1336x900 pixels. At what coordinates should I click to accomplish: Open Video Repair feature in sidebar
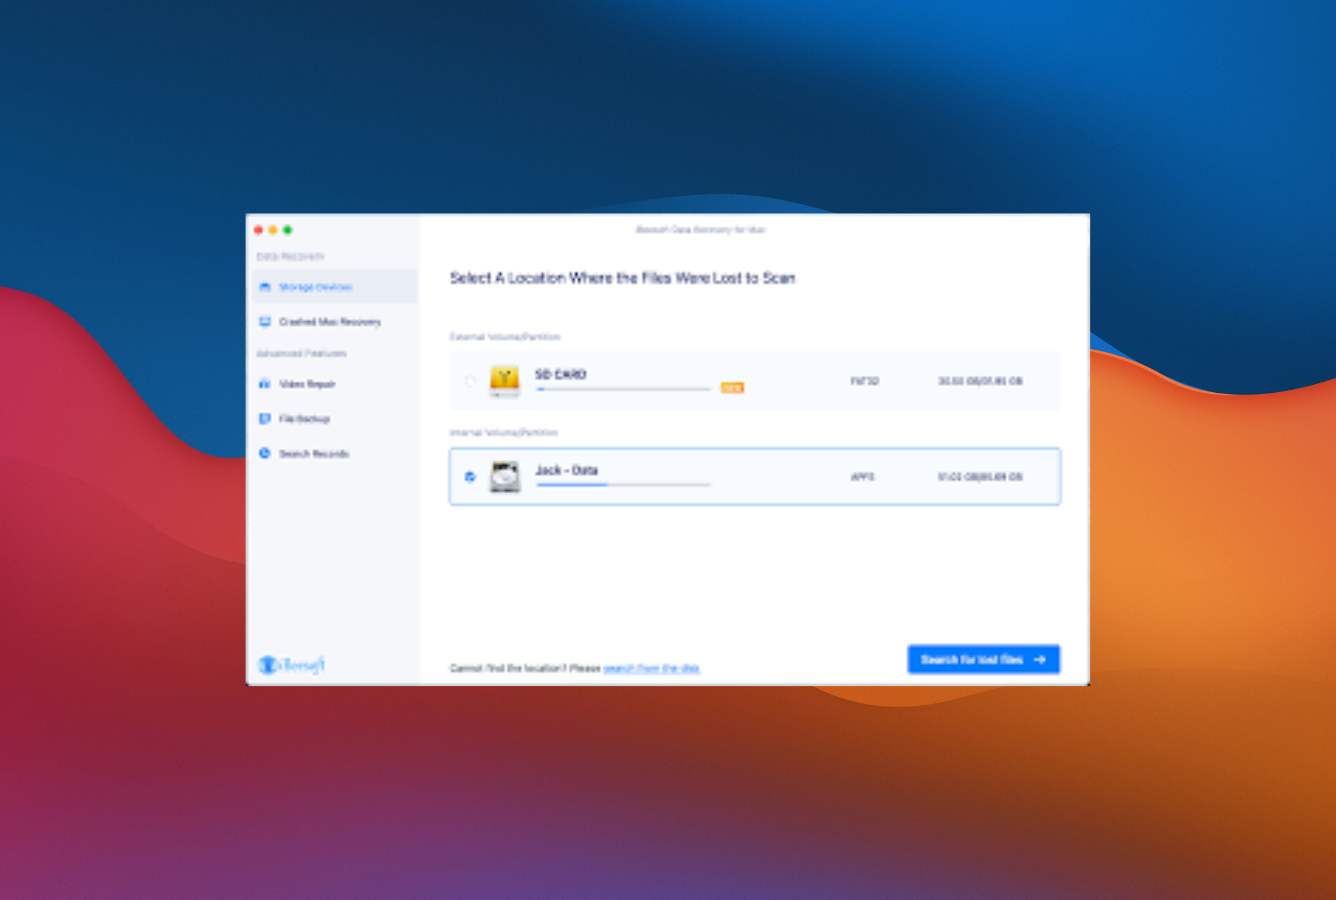tap(307, 384)
